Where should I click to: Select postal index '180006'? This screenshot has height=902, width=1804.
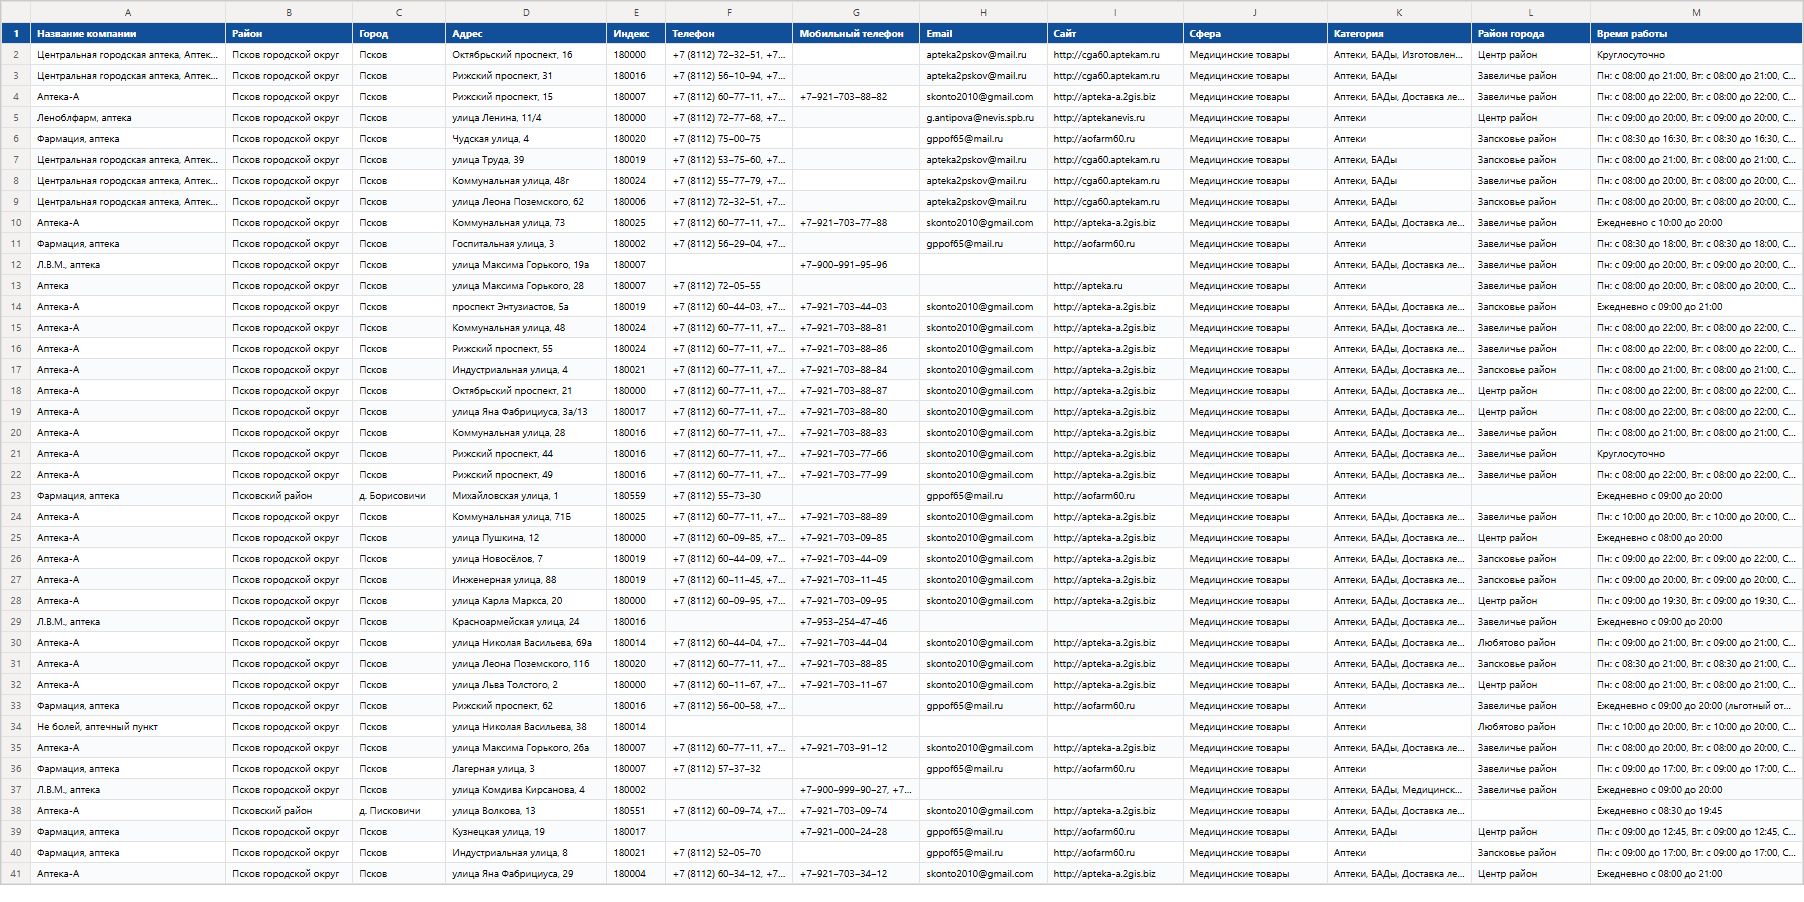coord(636,201)
